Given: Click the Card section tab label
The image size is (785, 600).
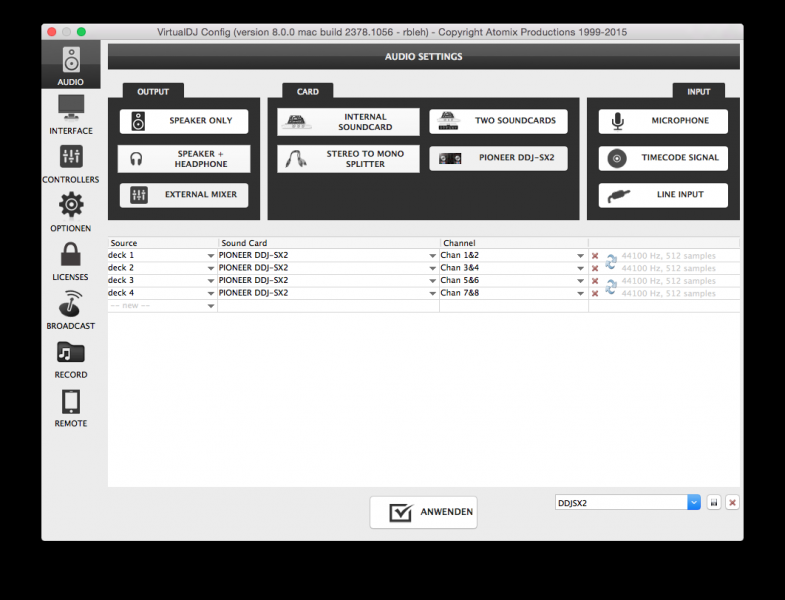Looking at the screenshot, I should pyautogui.click(x=307, y=92).
